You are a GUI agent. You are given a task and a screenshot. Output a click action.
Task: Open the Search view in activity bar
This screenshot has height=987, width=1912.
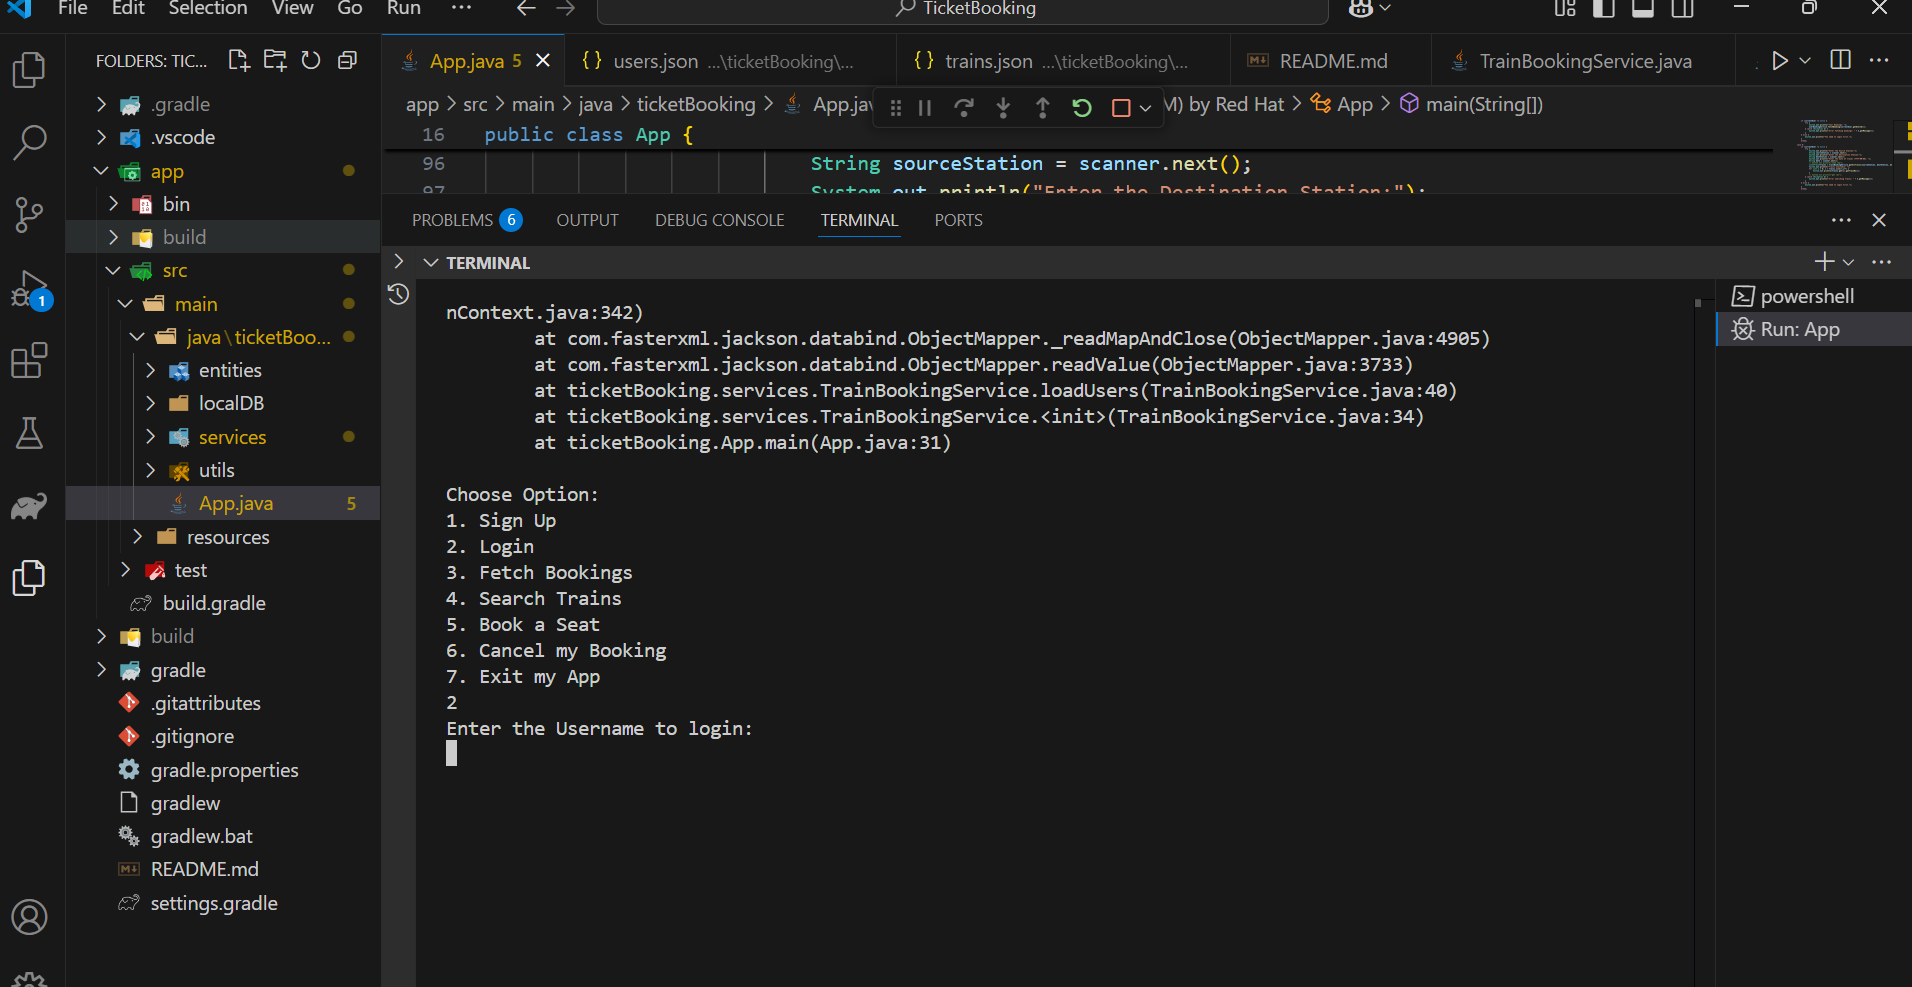click(x=29, y=142)
